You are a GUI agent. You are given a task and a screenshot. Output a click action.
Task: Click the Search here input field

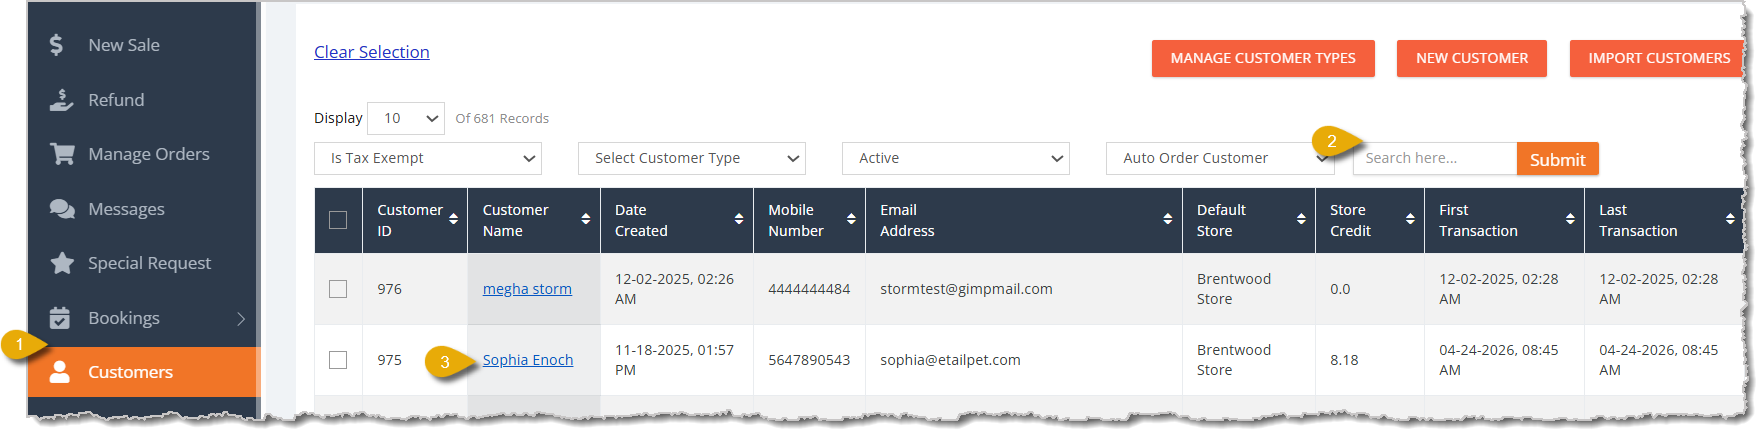tap(1435, 158)
